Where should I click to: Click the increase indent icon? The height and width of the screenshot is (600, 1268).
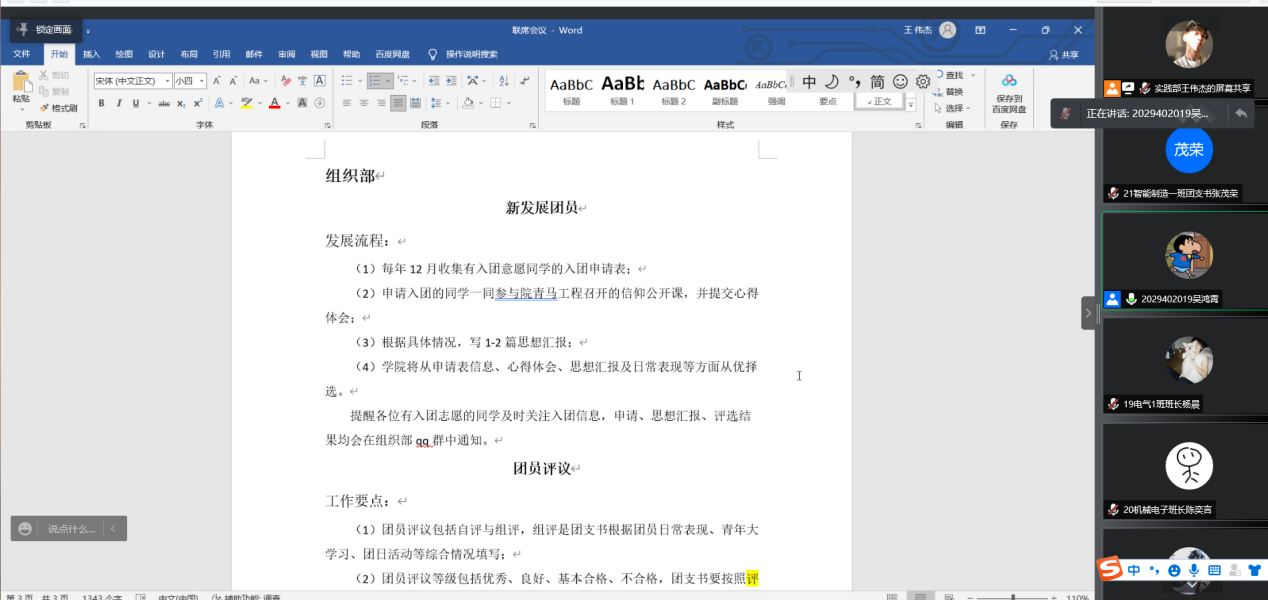pyautogui.click(x=452, y=81)
